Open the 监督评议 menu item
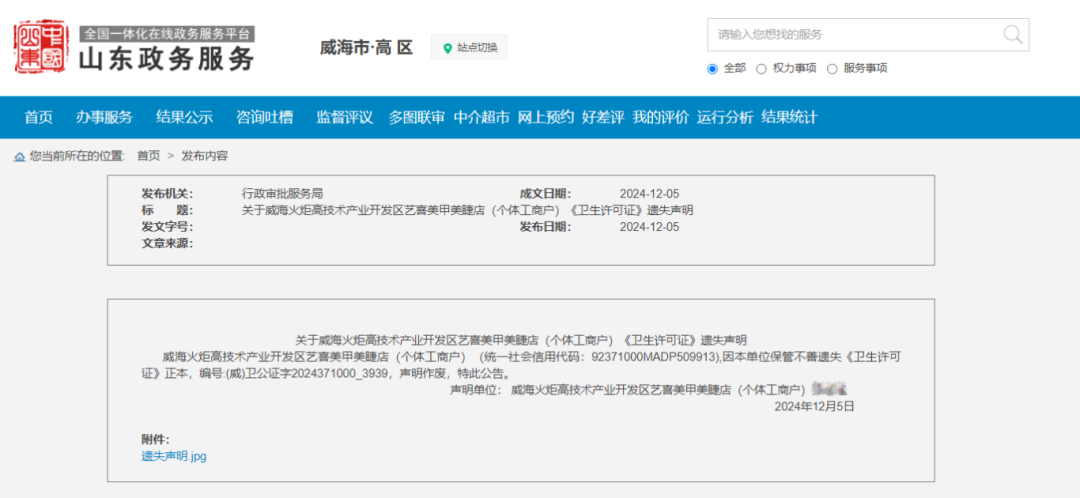This screenshot has height=498, width=1080. (x=344, y=117)
